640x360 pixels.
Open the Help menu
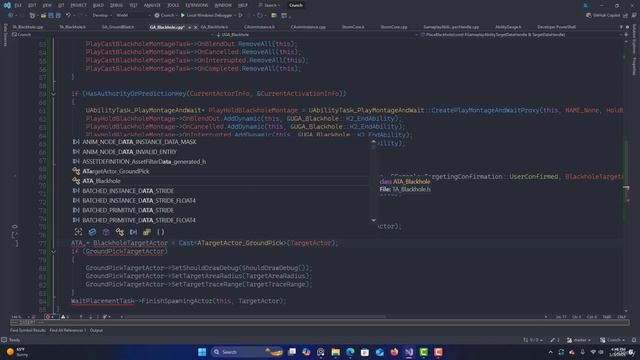click(x=243, y=5)
